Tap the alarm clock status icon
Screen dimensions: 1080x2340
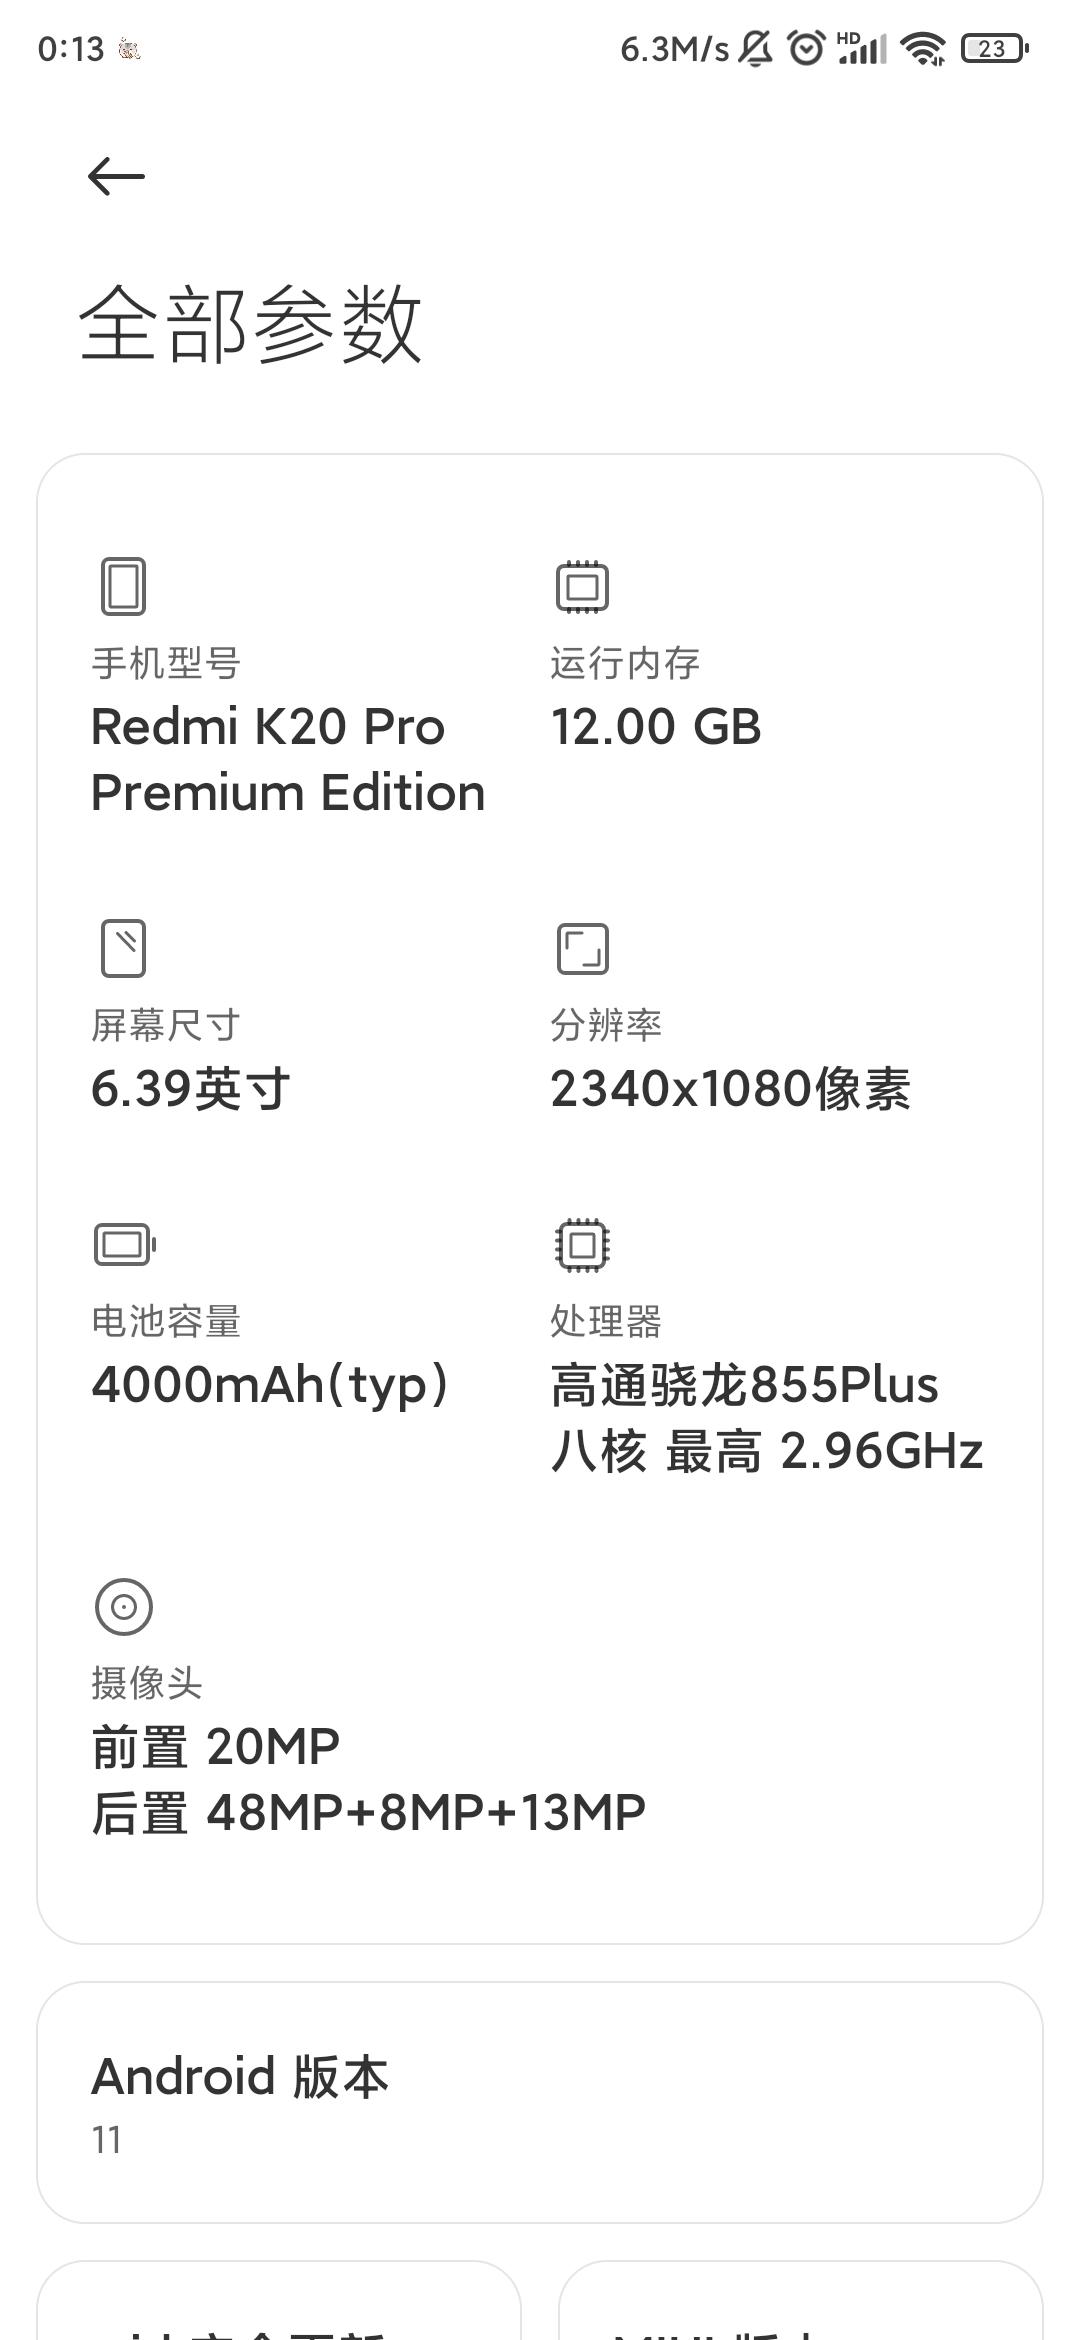[806, 48]
